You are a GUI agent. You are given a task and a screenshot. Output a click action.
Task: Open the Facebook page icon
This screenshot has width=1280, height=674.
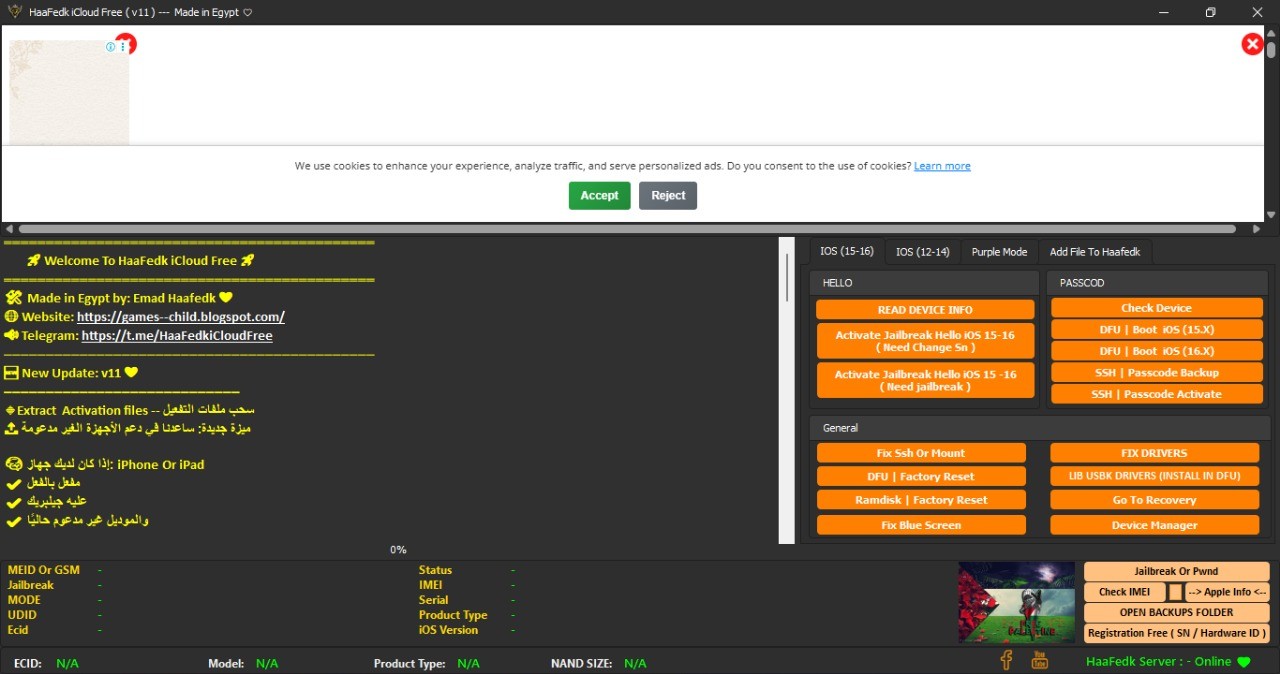click(x=1007, y=660)
